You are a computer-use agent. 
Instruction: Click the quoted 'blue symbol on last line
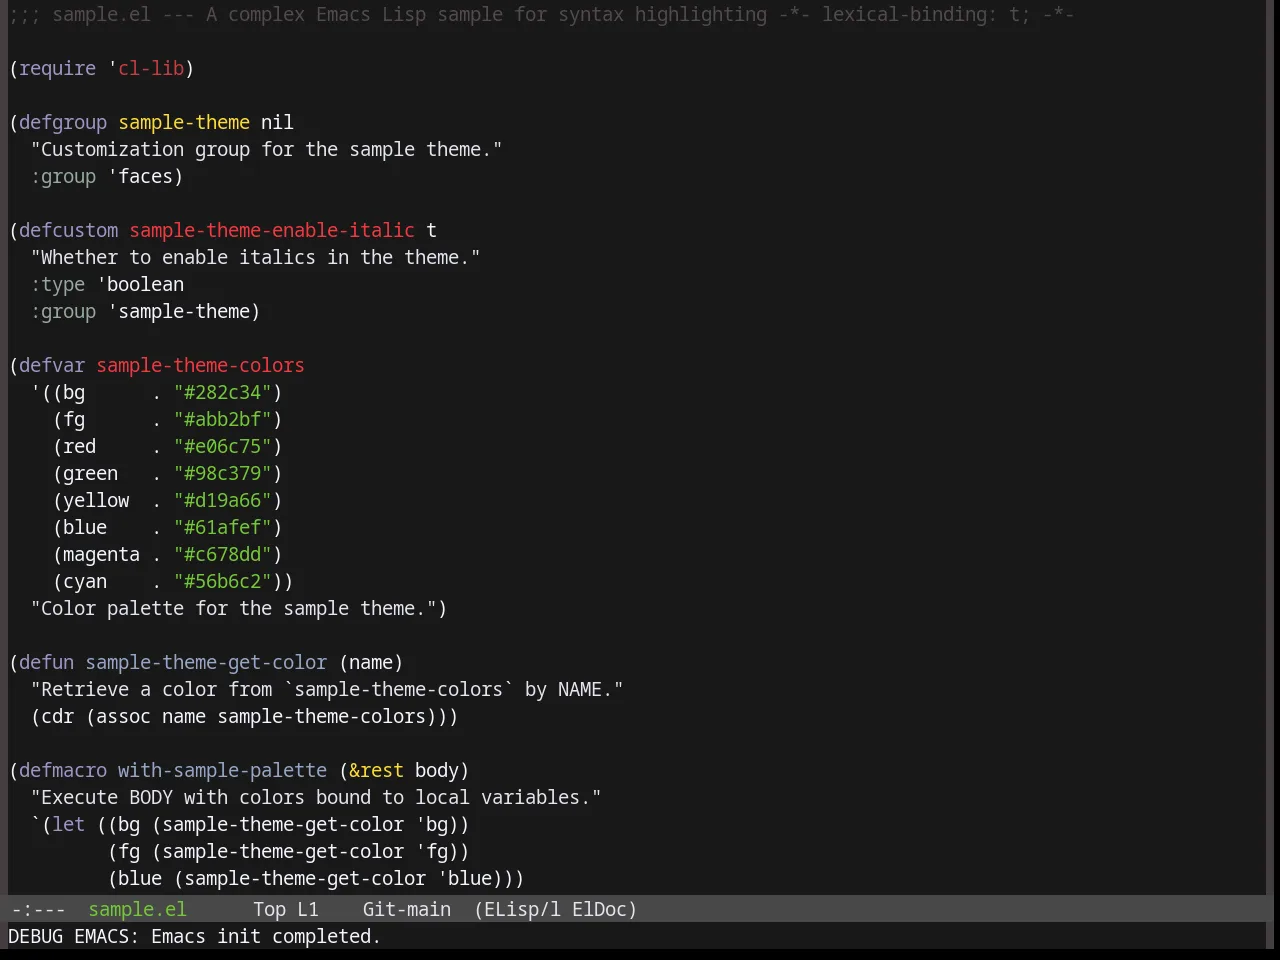[x=464, y=878]
